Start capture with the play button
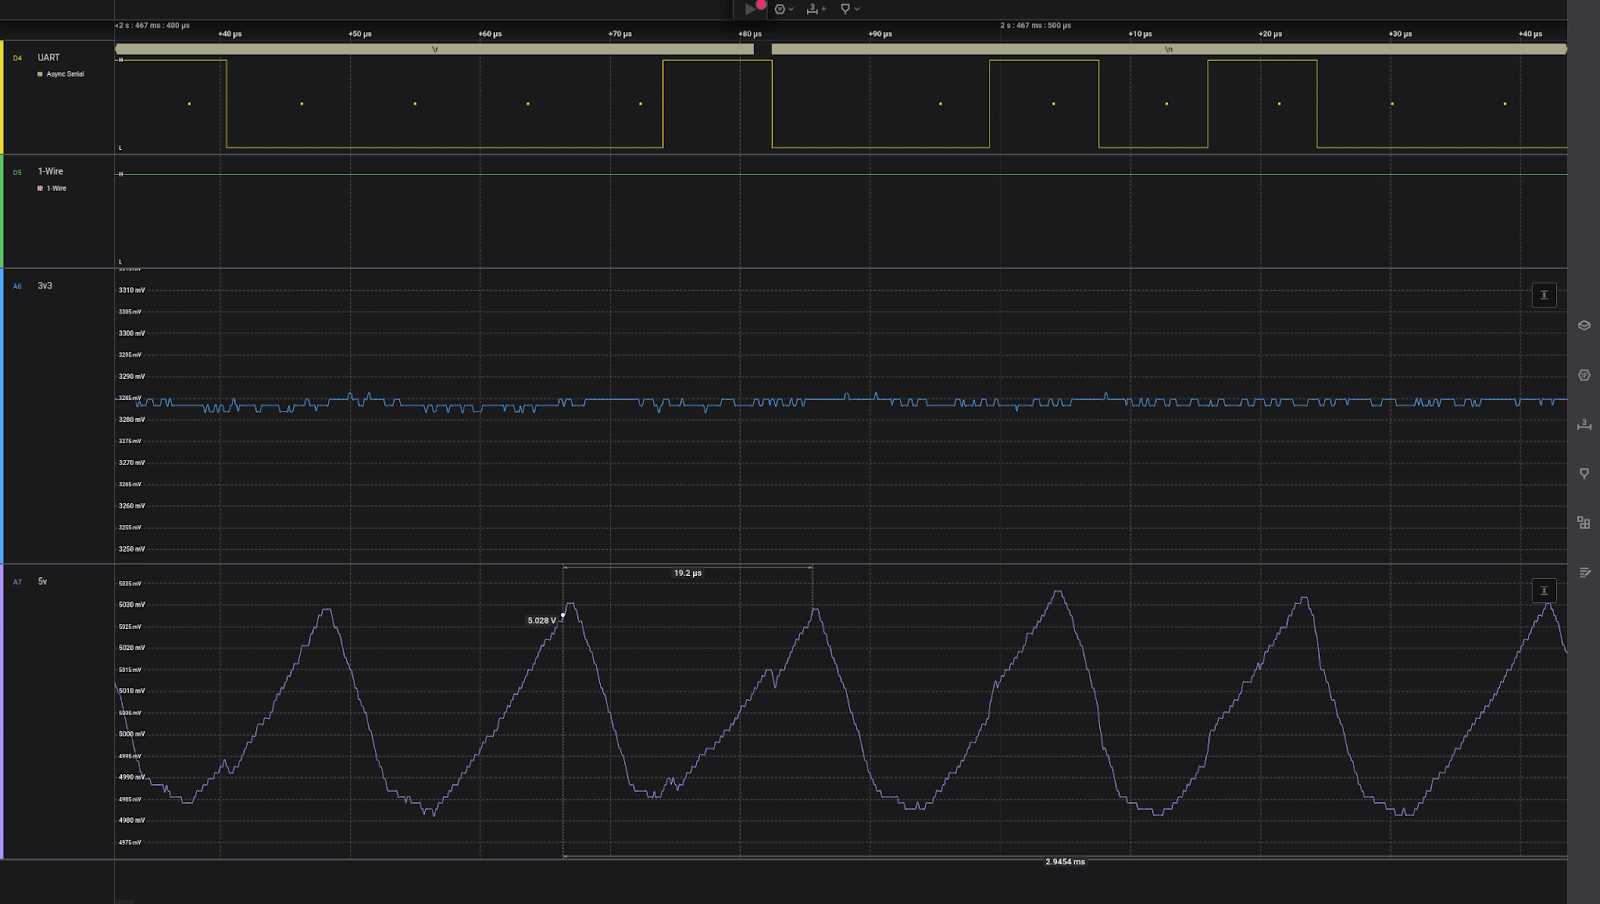This screenshot has height=904, width=1600. (x=750, y=9)
